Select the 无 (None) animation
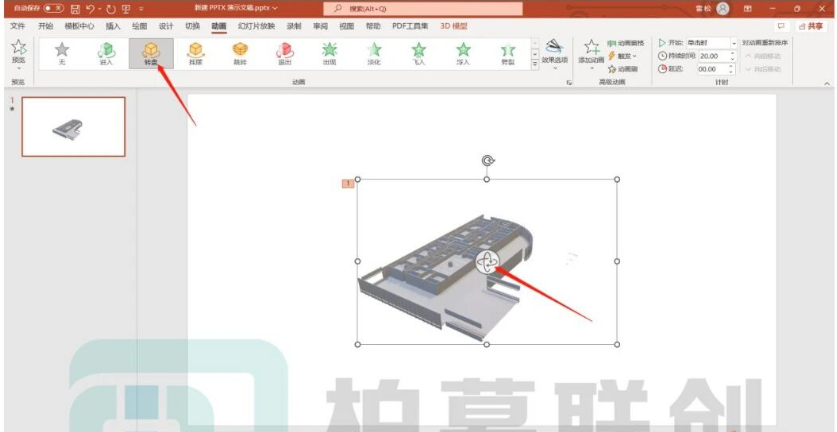 pos(62,53)
